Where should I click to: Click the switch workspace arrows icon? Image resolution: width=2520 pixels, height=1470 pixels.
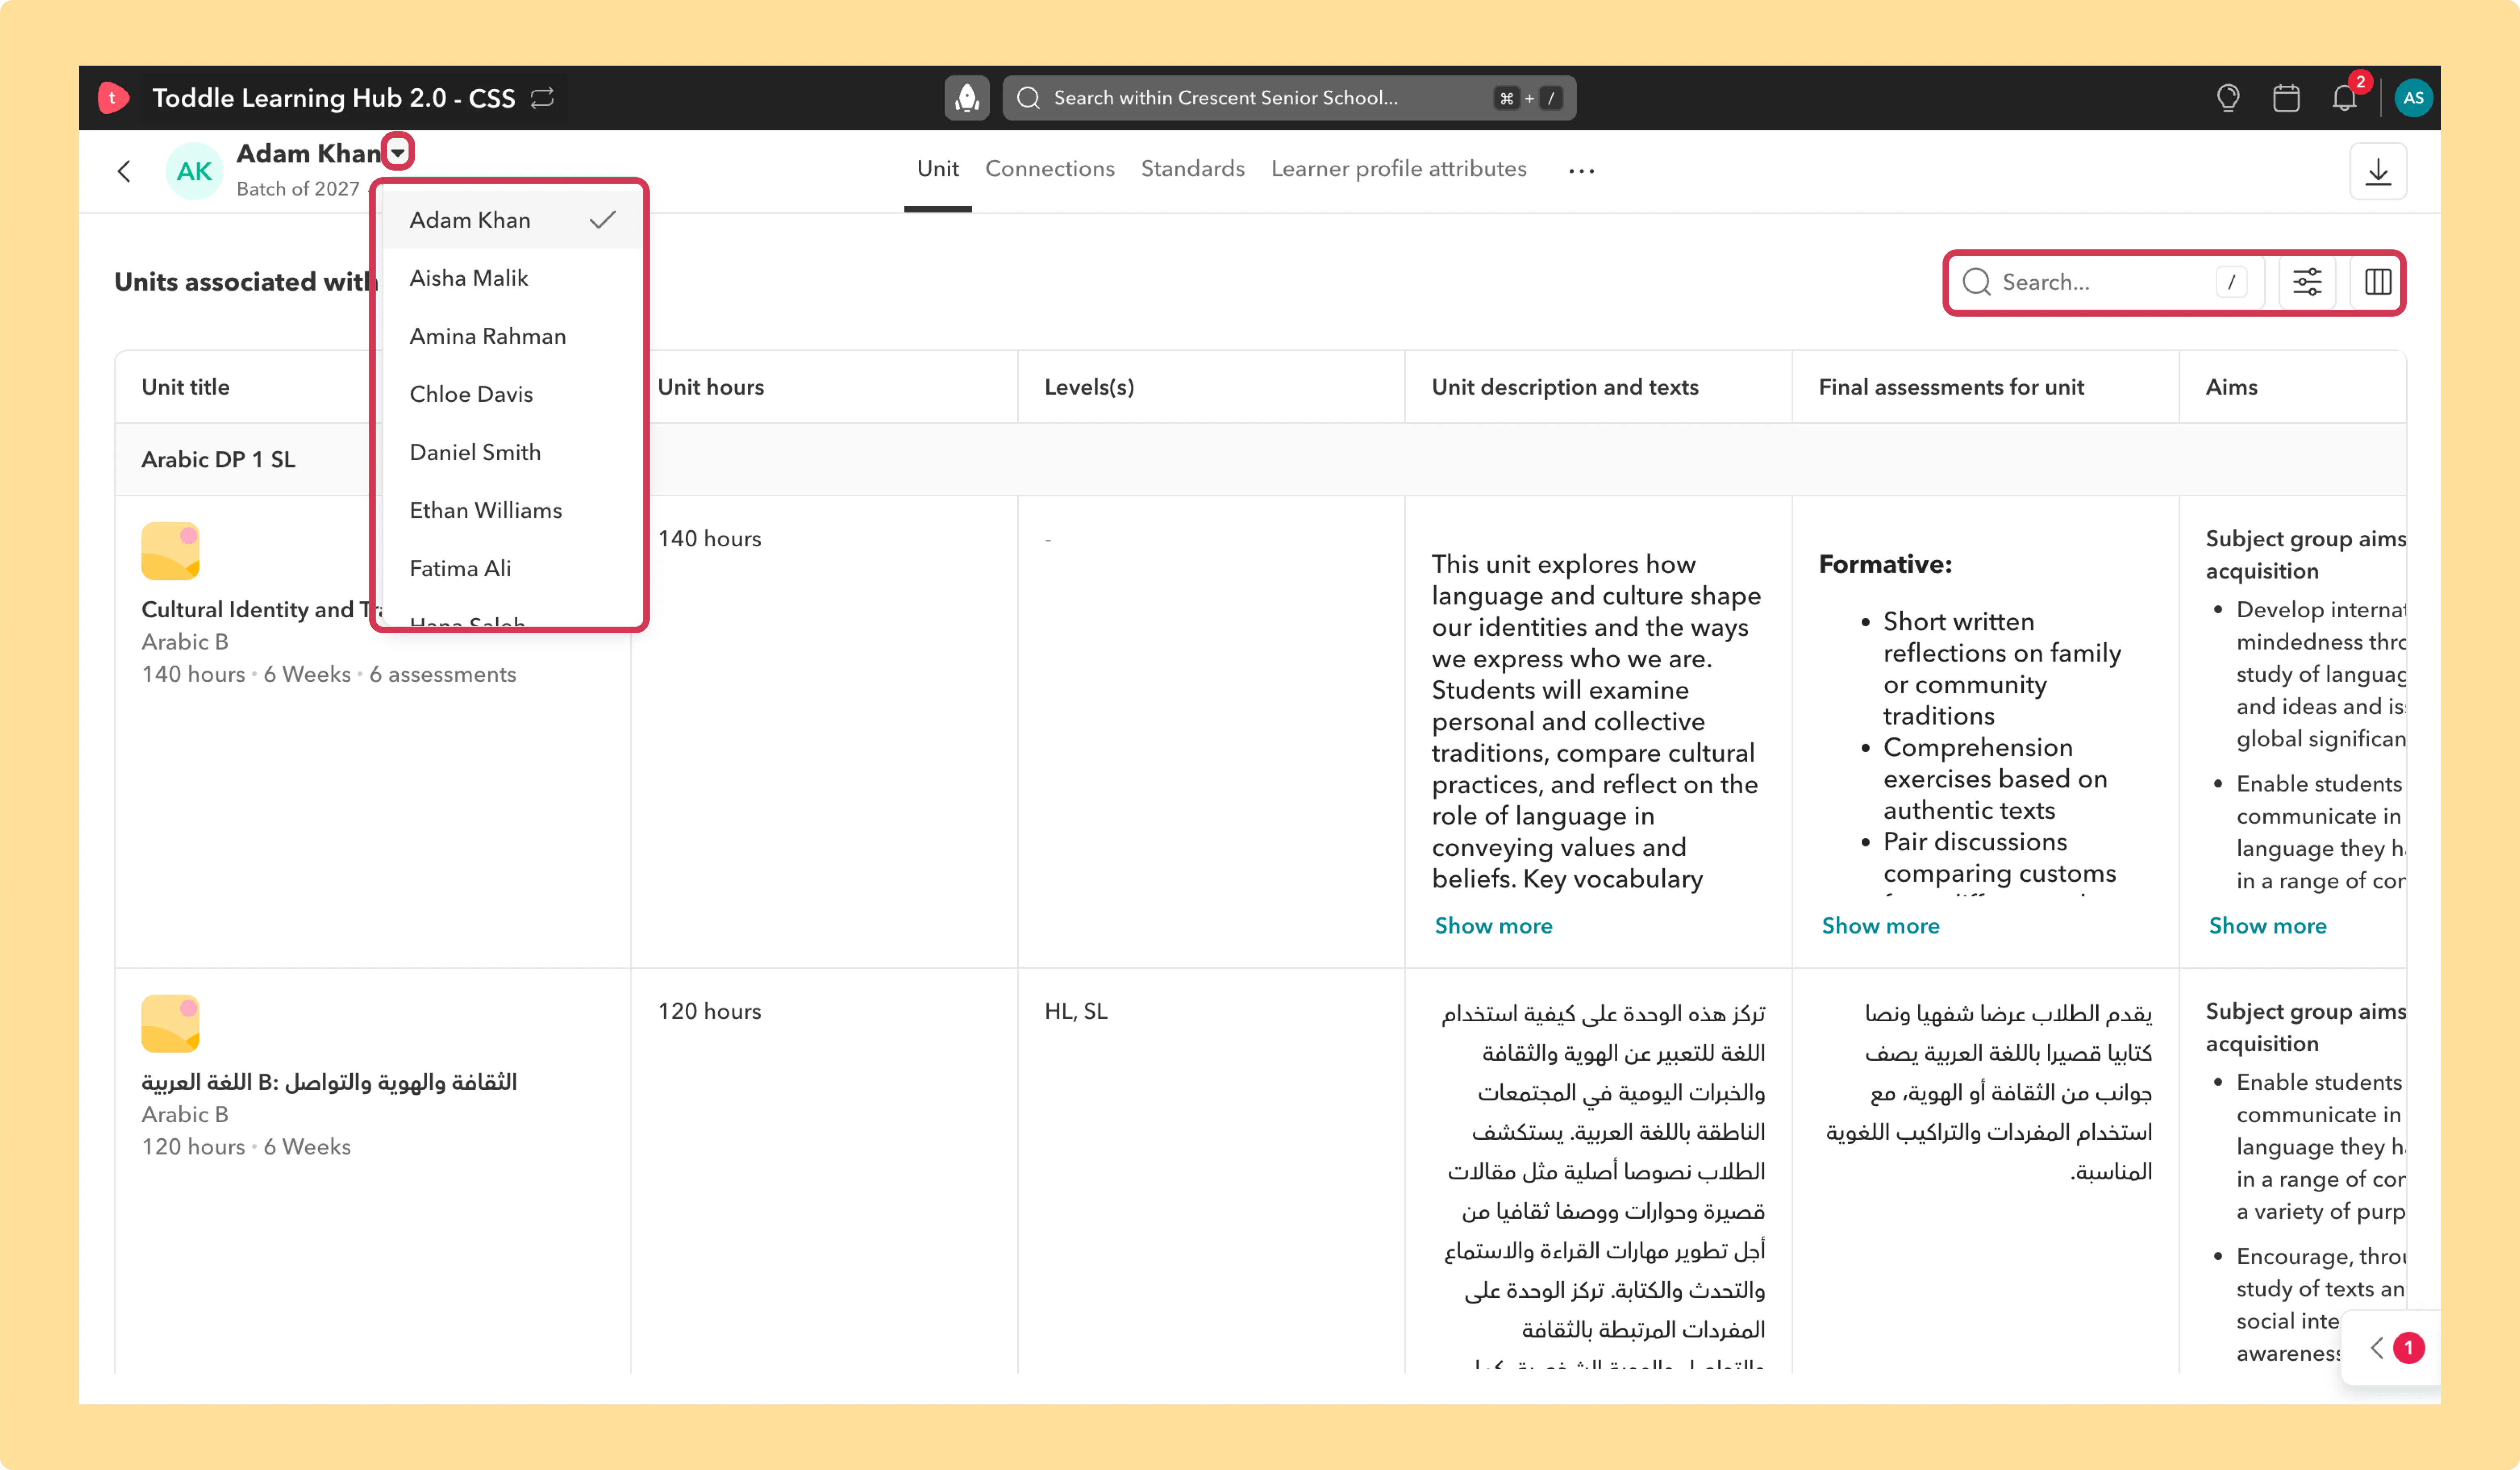[x=542, y=98]
